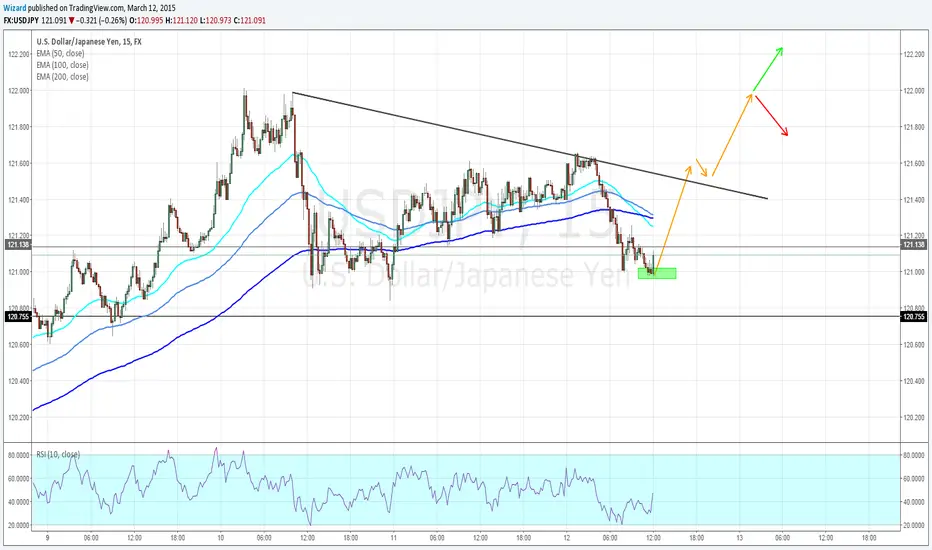Click the open value O:120.995
The width and height of the screenshot is (932, 550).
146,20
